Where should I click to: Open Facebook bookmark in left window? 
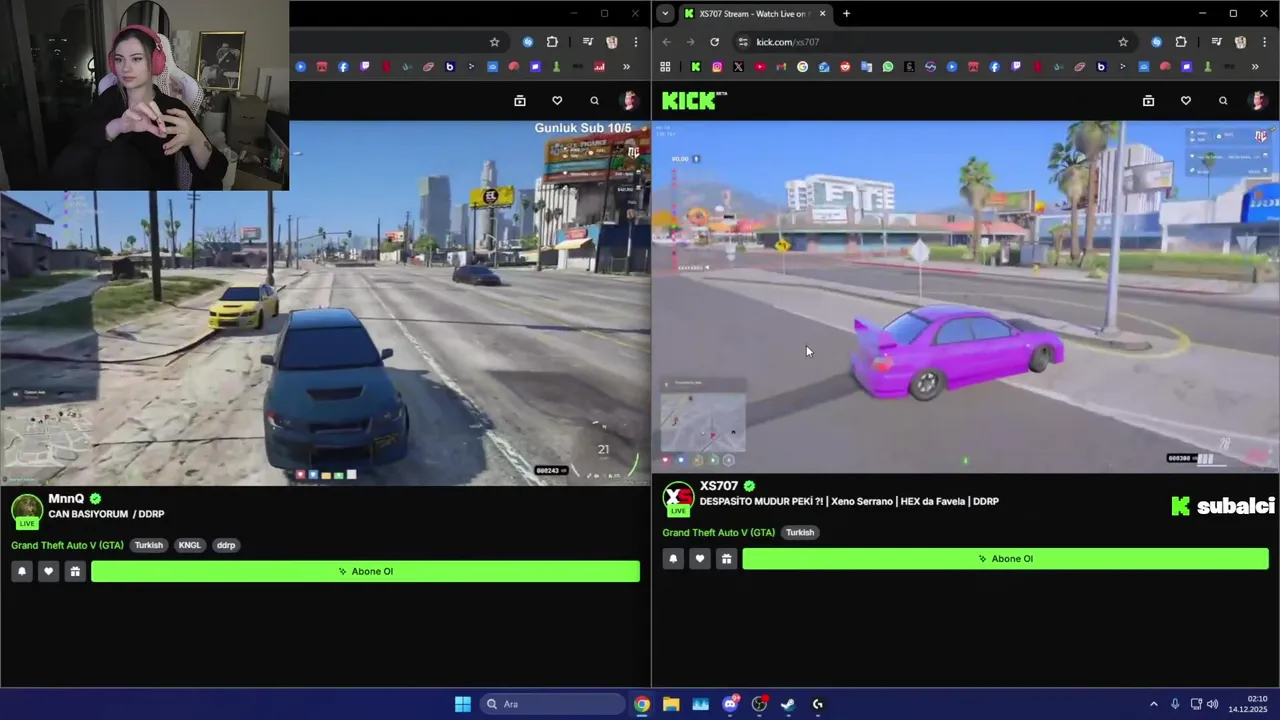pyautogui.click(x=343, y=67)
